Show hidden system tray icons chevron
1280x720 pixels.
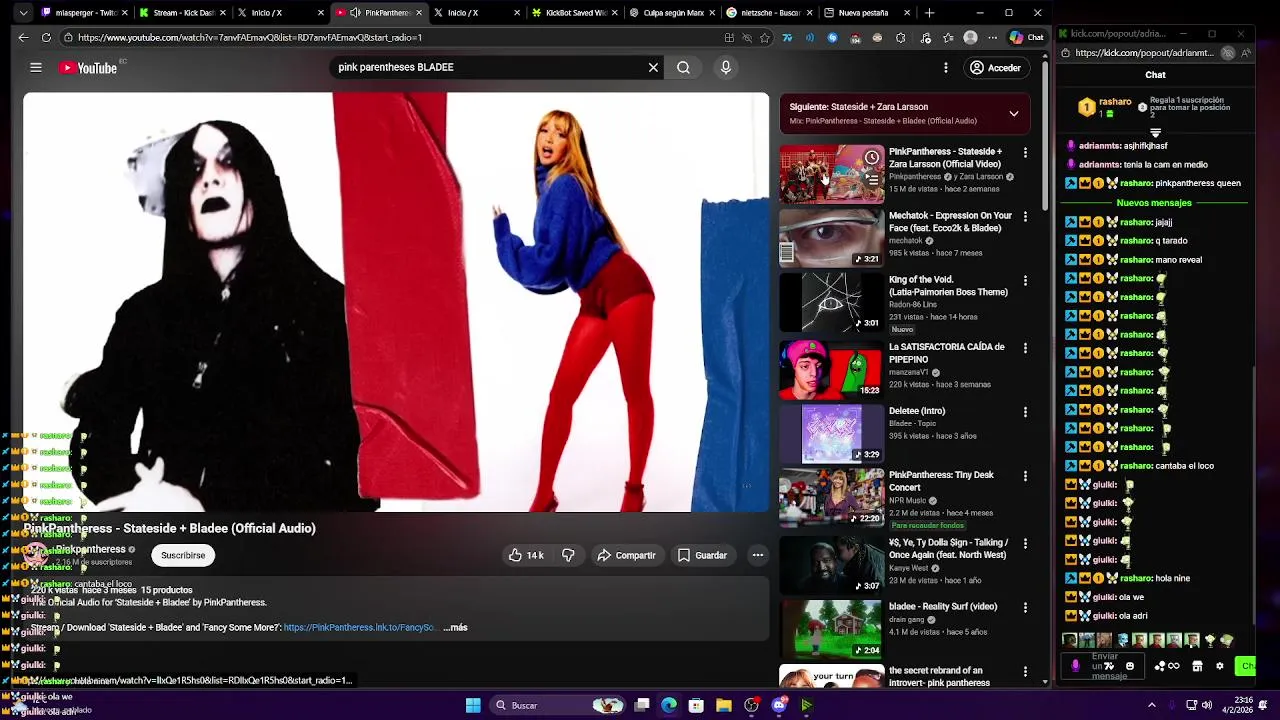(x=1151, y=705)
